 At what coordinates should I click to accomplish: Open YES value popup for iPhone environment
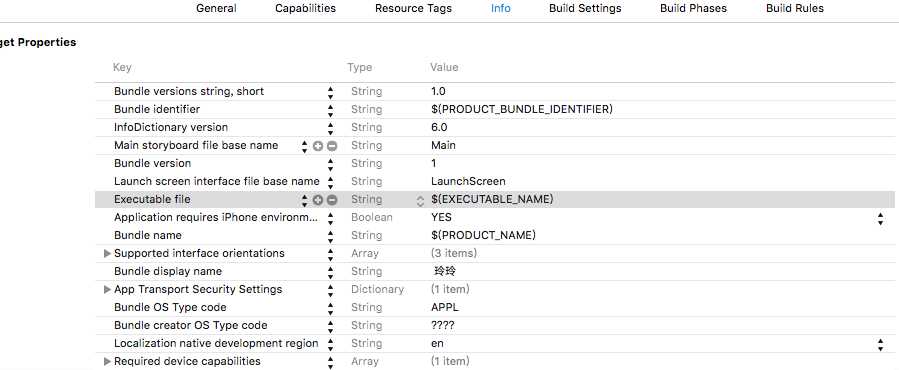[880, 218]
